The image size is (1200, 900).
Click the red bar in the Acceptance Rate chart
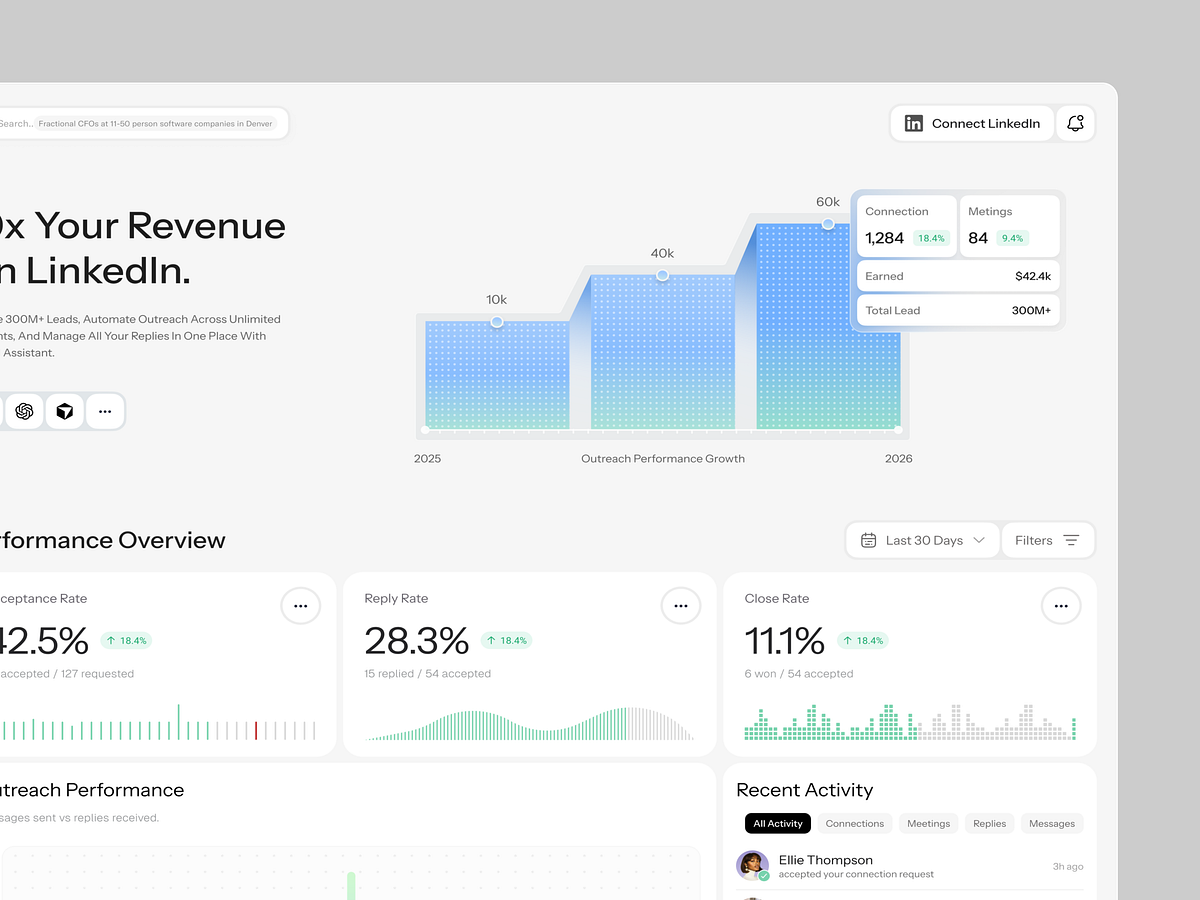click(256, 730)
